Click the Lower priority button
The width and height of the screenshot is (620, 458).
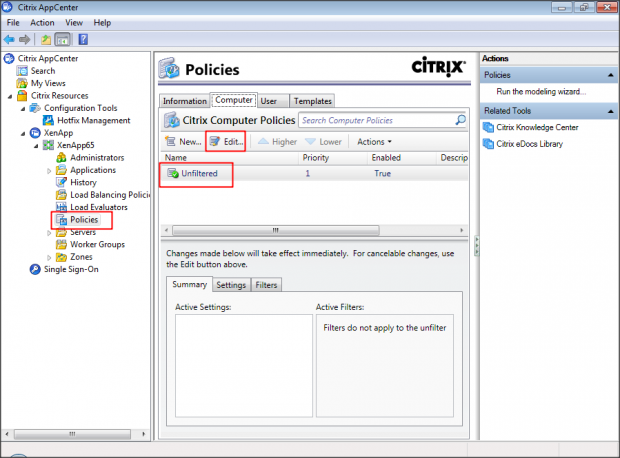tap(323, 142)
